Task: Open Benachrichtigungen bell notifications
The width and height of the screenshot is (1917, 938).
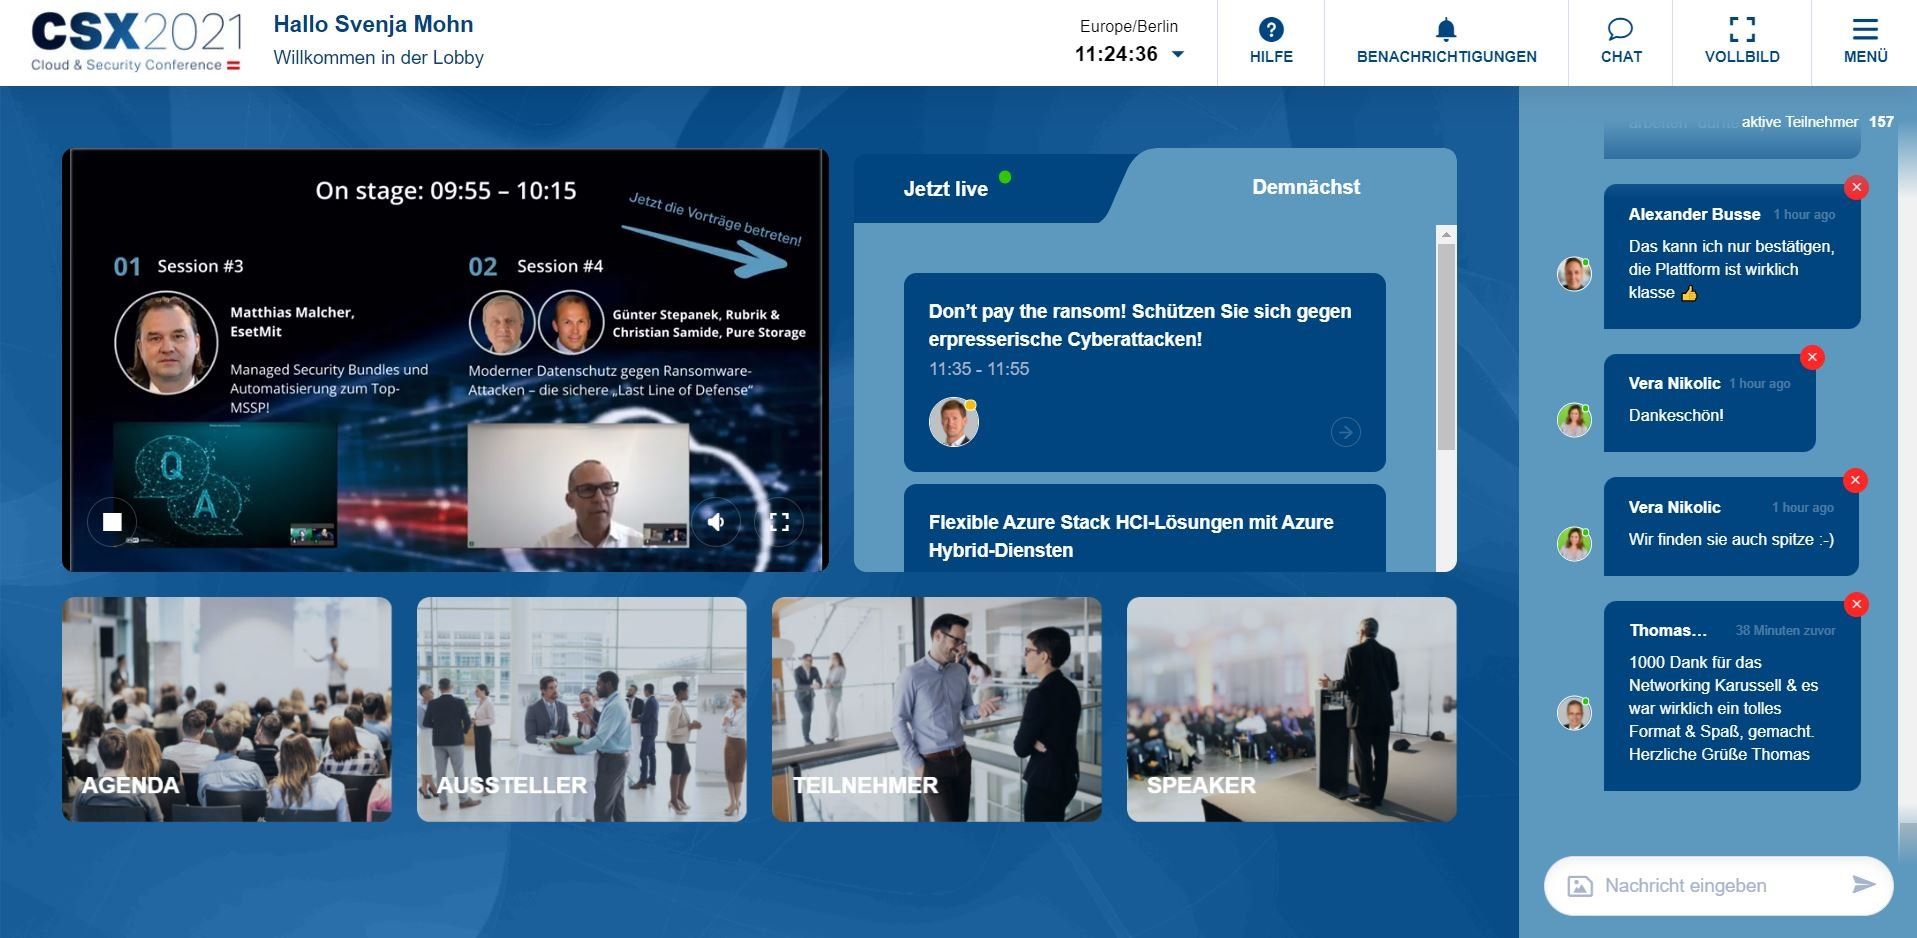Action: pos(1446,42)
